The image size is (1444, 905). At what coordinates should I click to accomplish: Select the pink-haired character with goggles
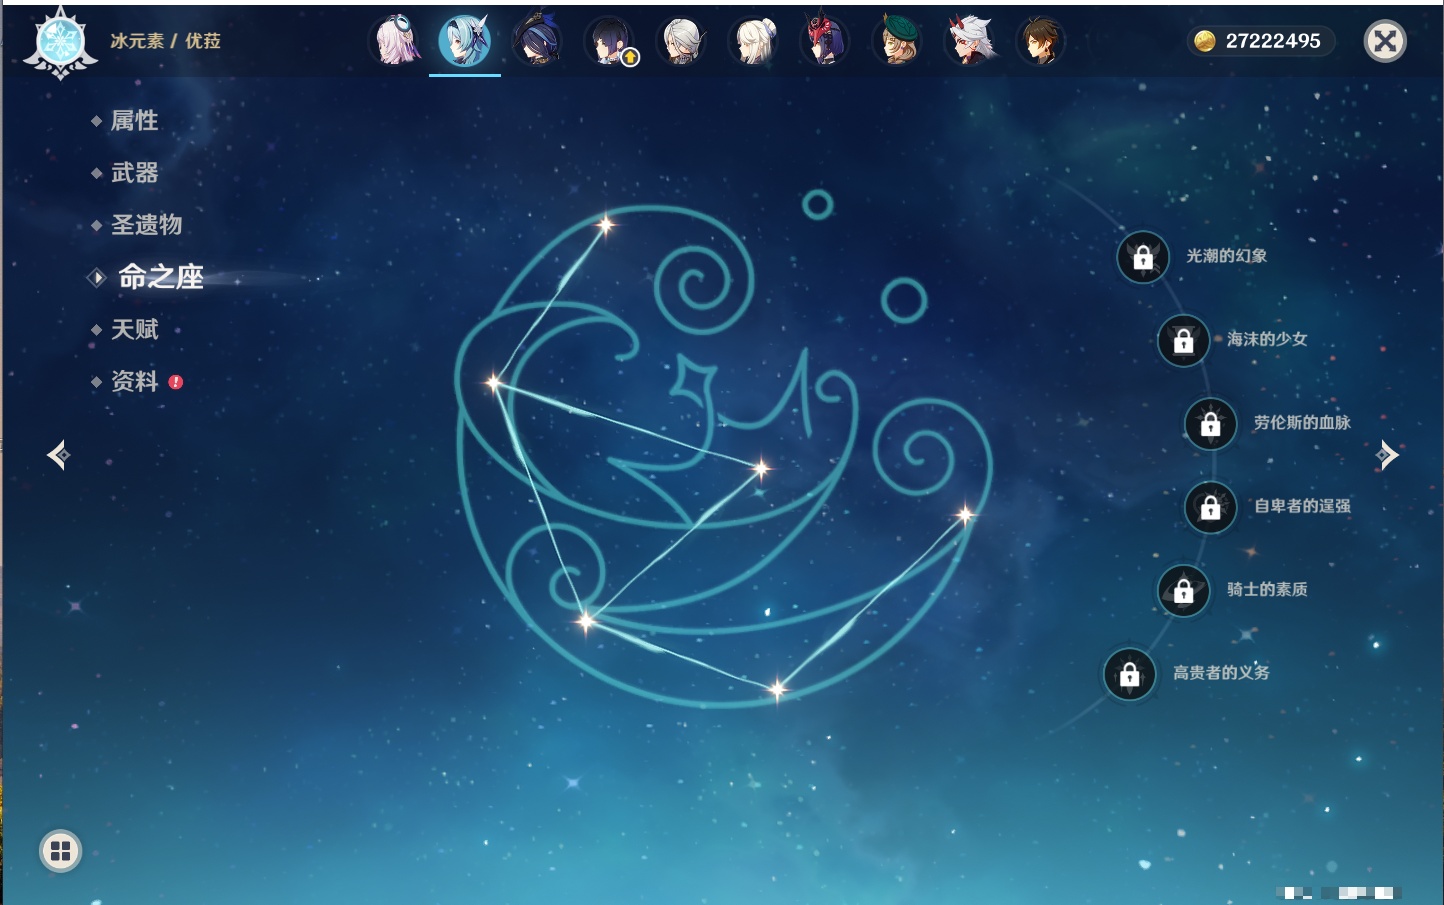click(x=395, y=41)
